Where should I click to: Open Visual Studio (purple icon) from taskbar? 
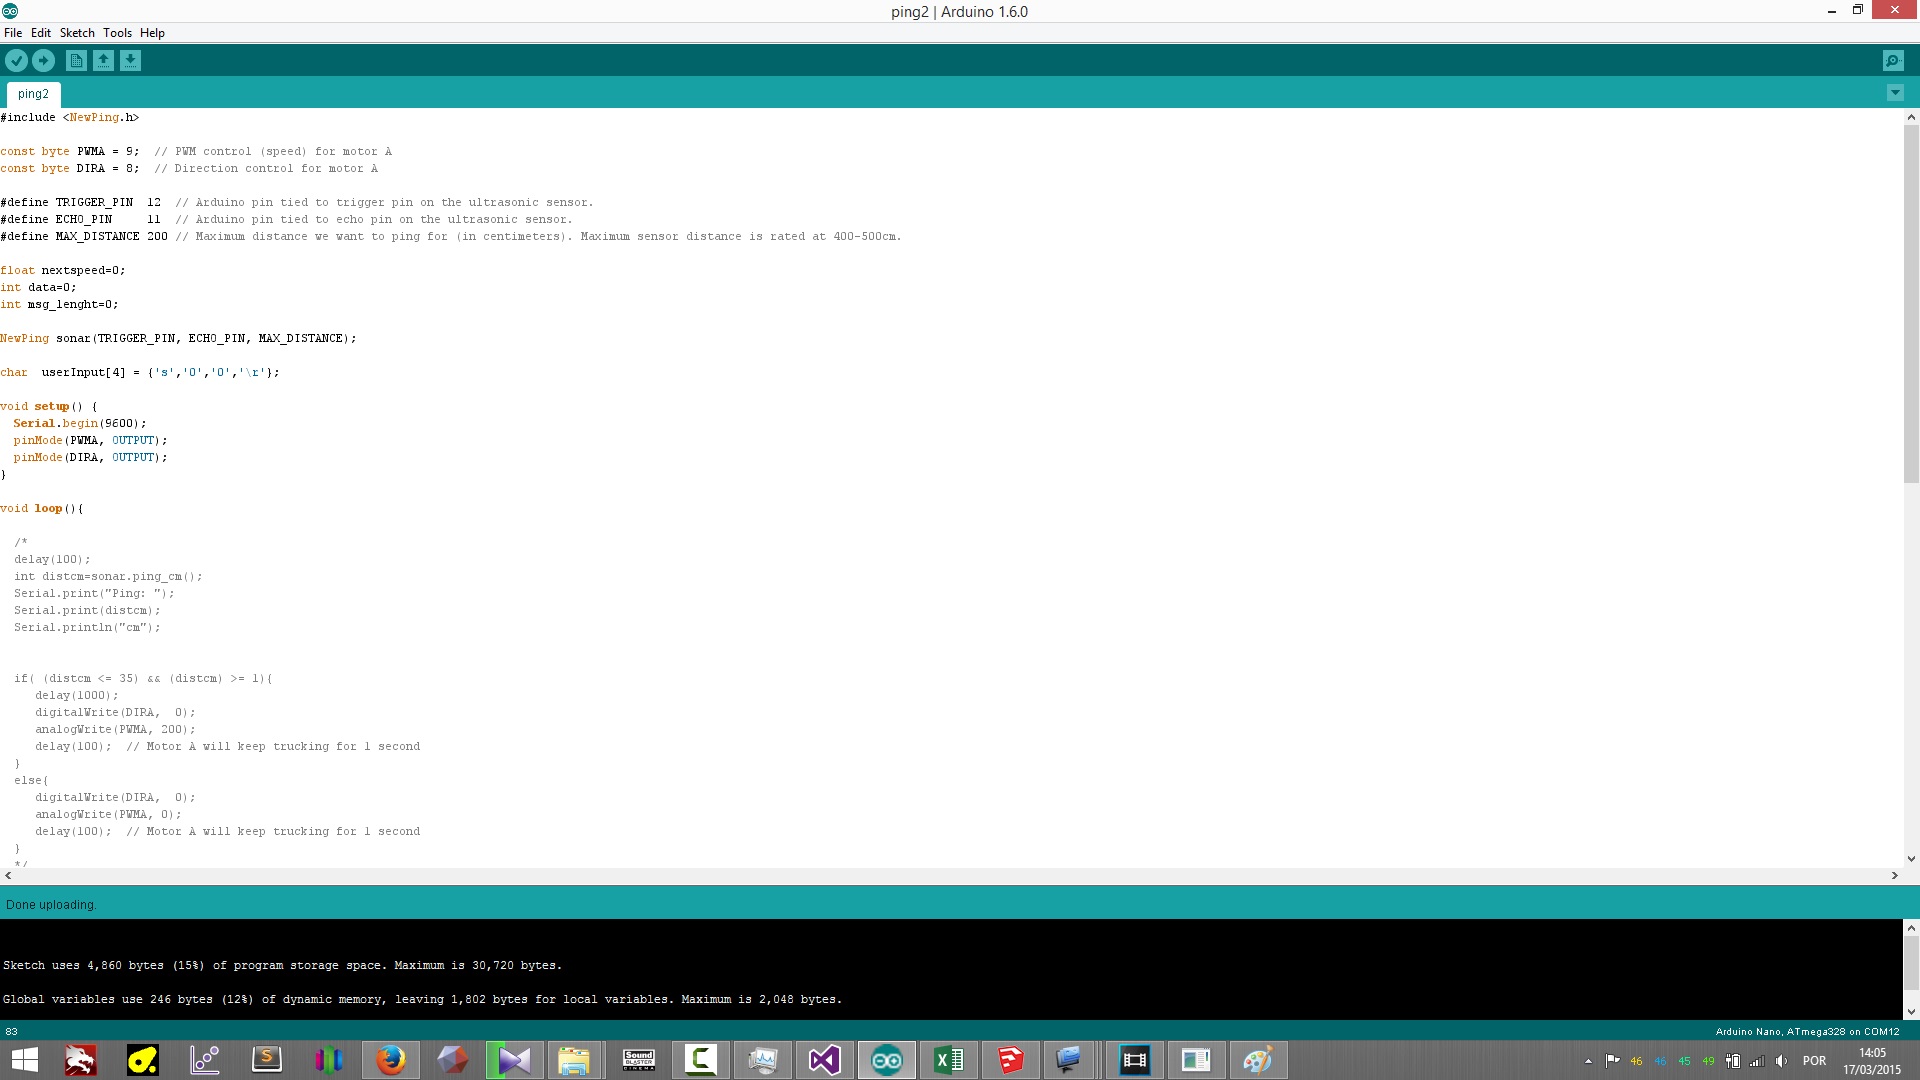point(825,1060)
